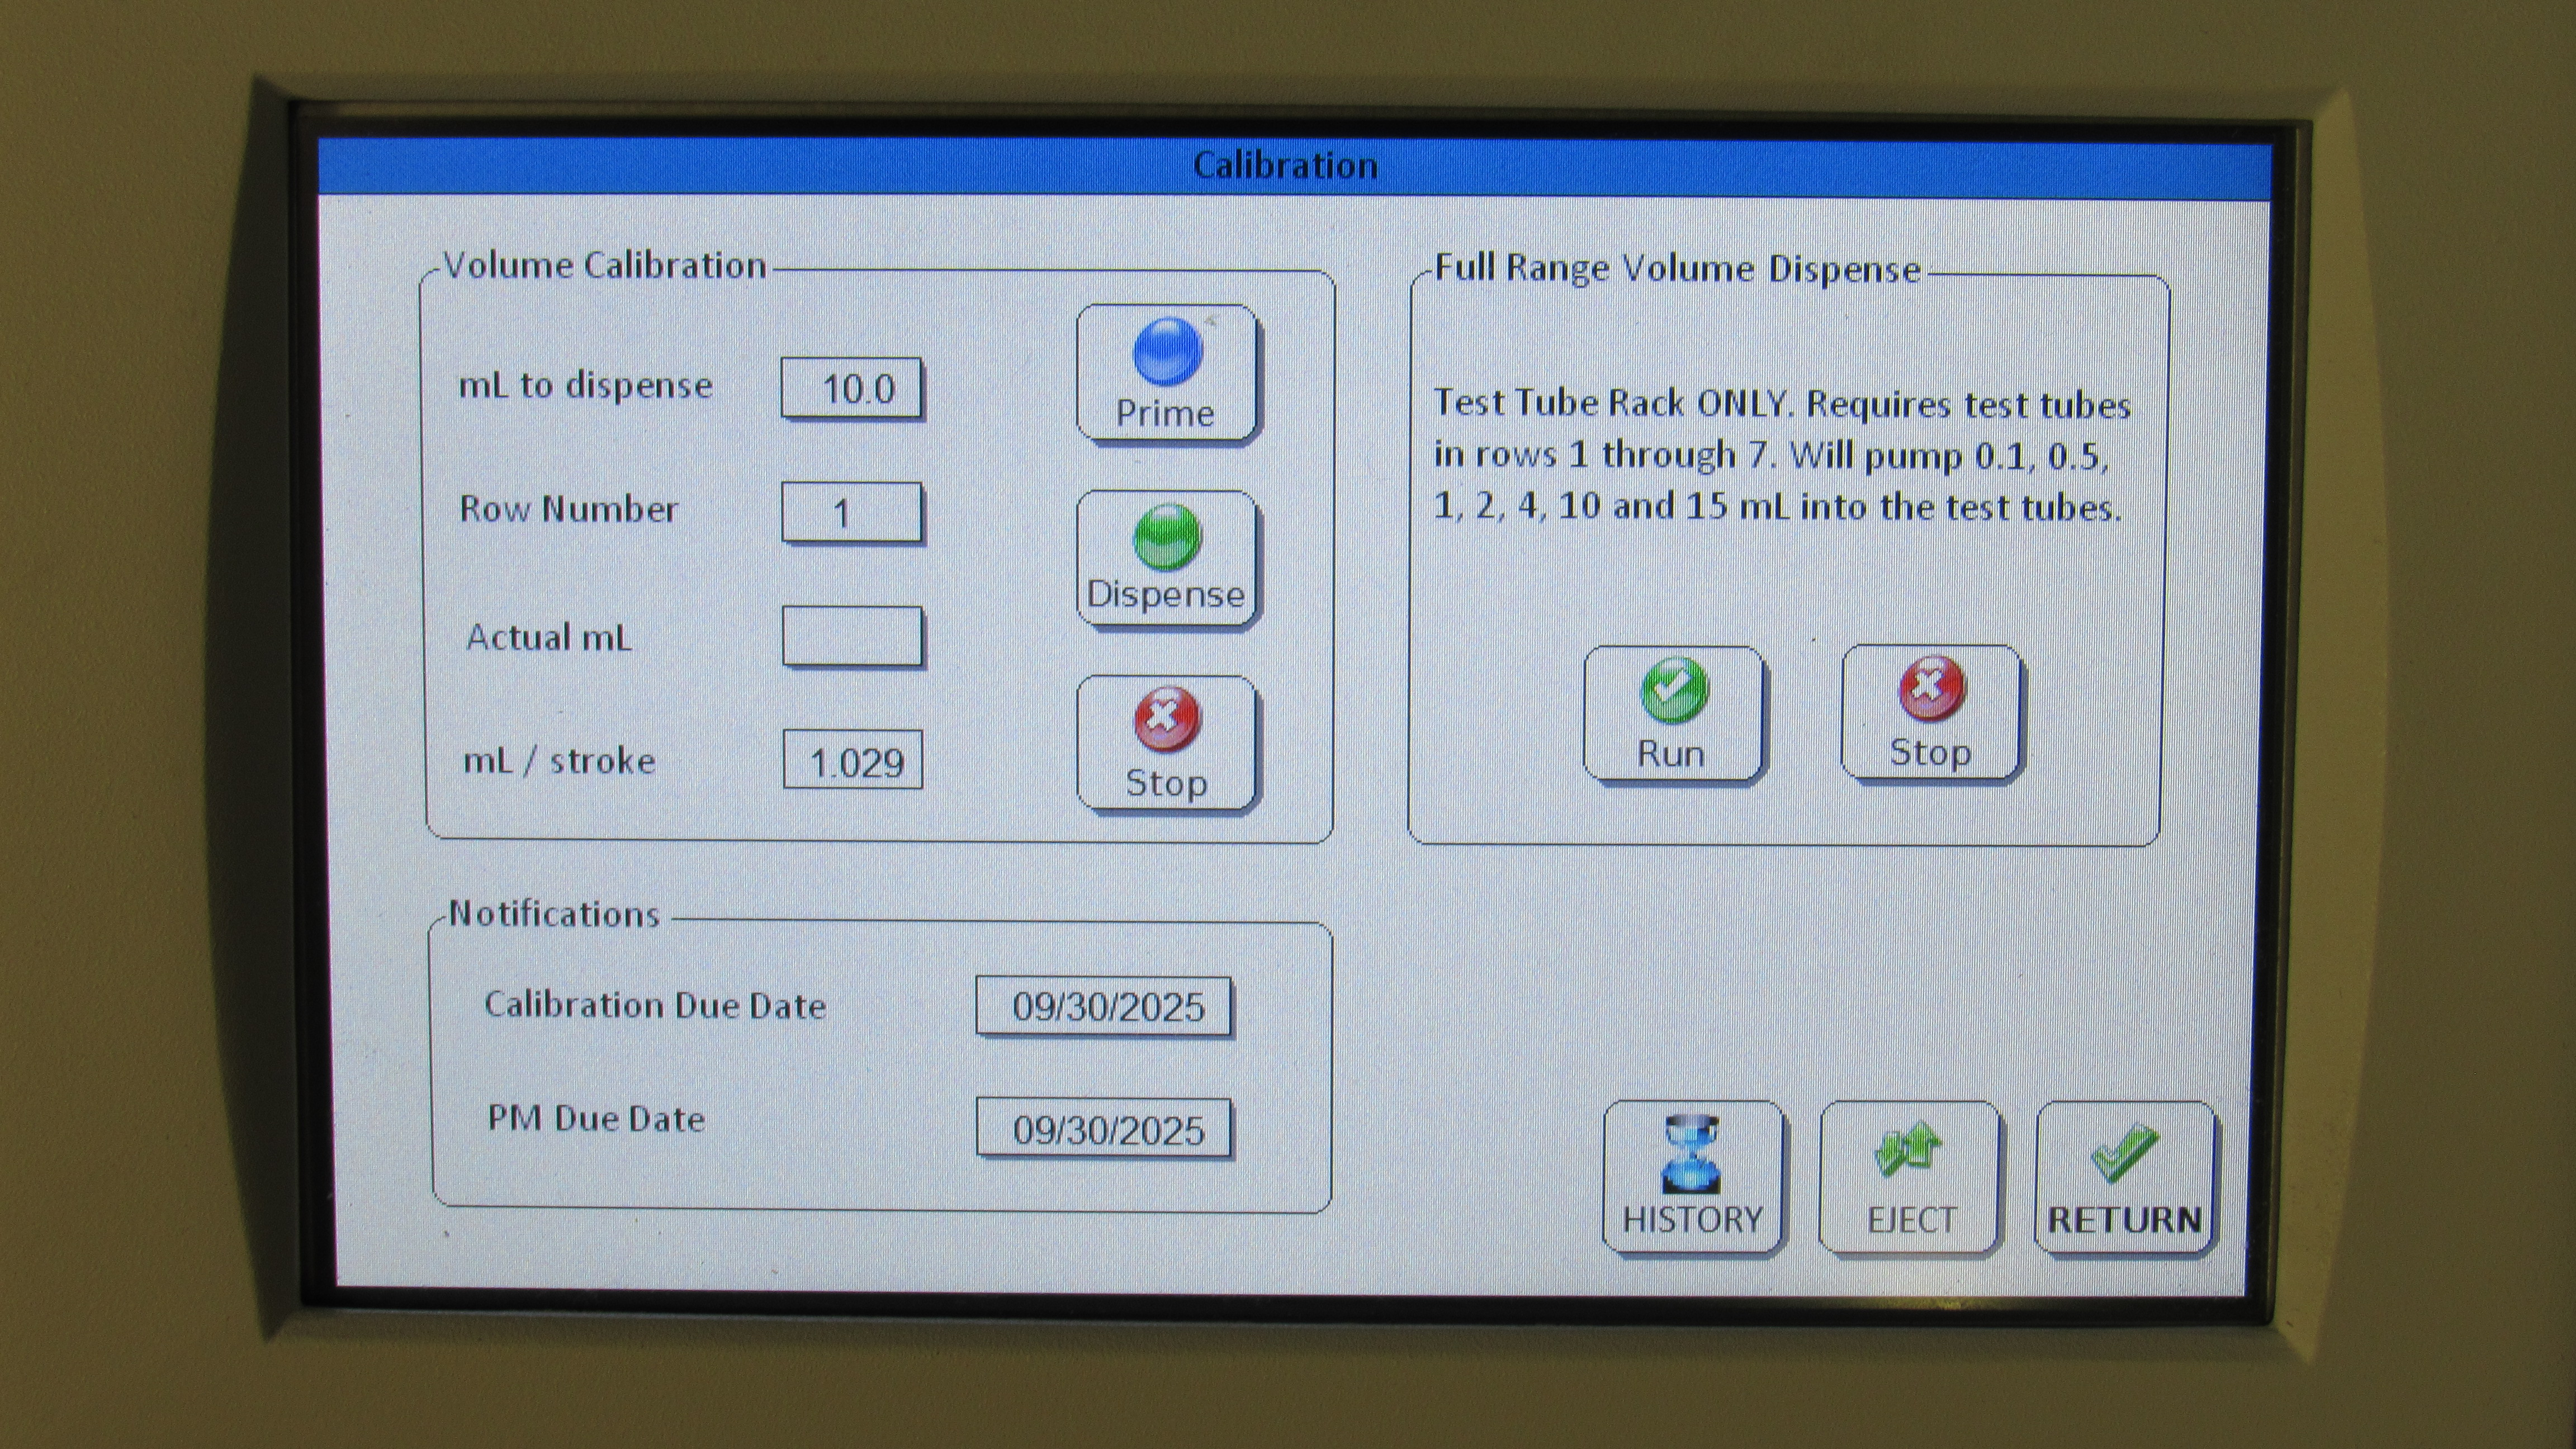Tap the EJECT arrows button
Screen dimensions: 2576x1449
(x=1909, y=1176)
